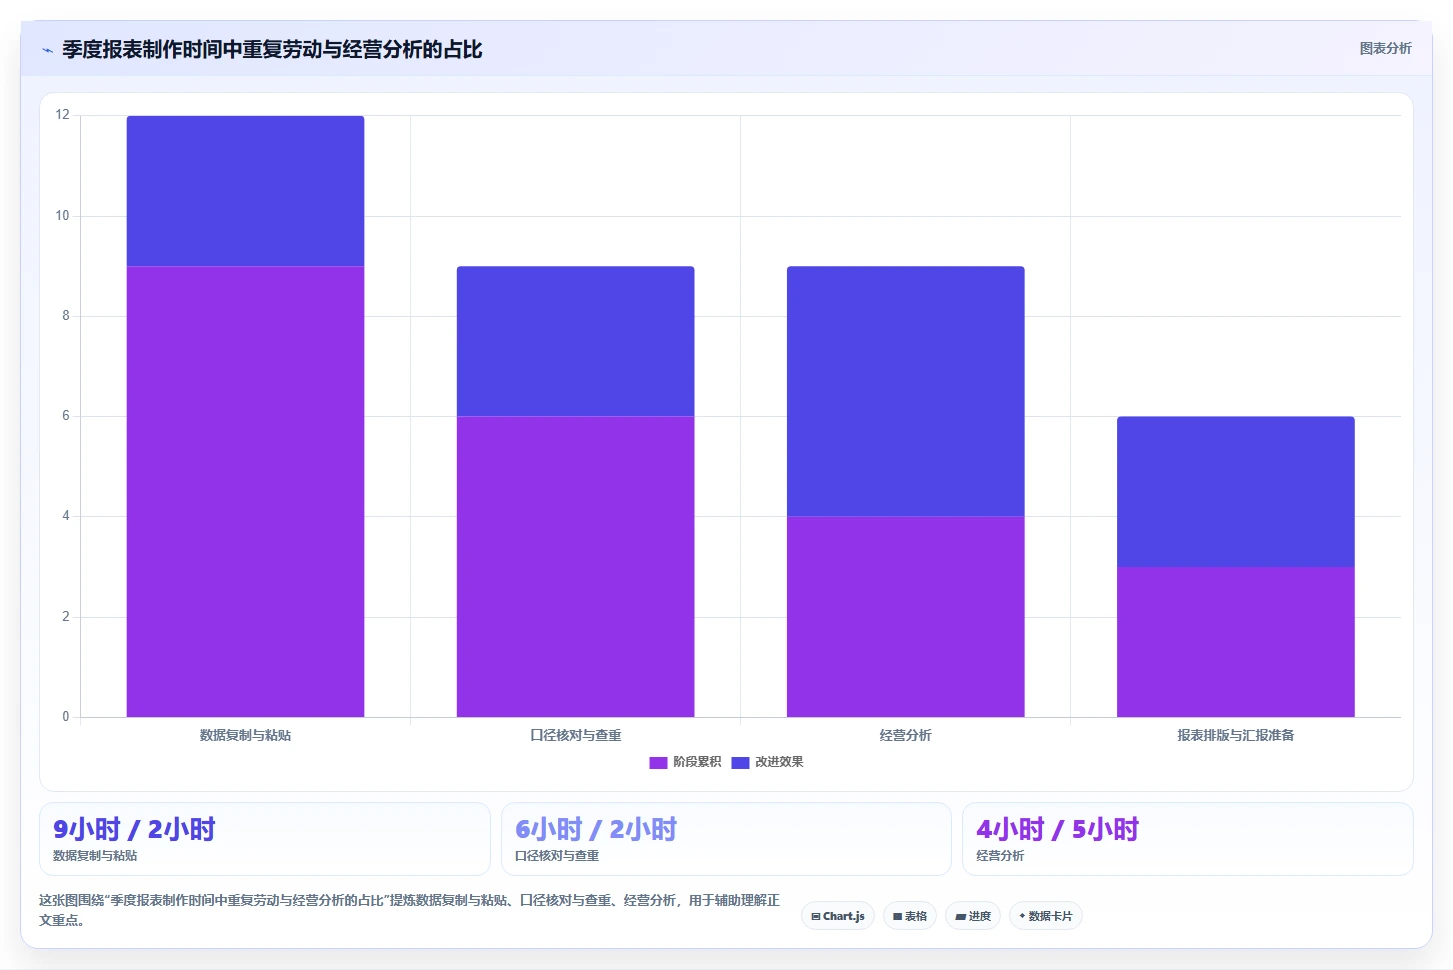Click the blue segment for 报表排版与汇报准备
The height and width of the screenshot is (970, 1453).
click(x=1235, y=492)
